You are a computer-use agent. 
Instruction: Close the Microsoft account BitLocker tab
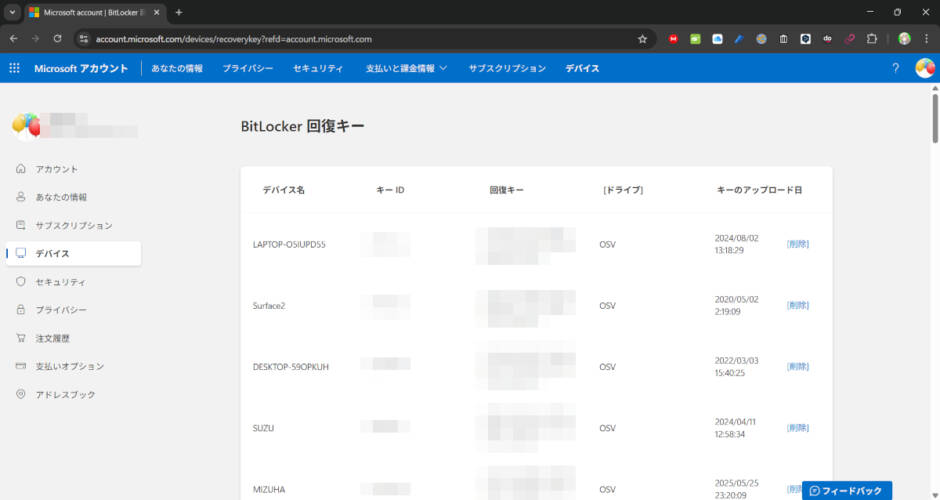point(156,12)
